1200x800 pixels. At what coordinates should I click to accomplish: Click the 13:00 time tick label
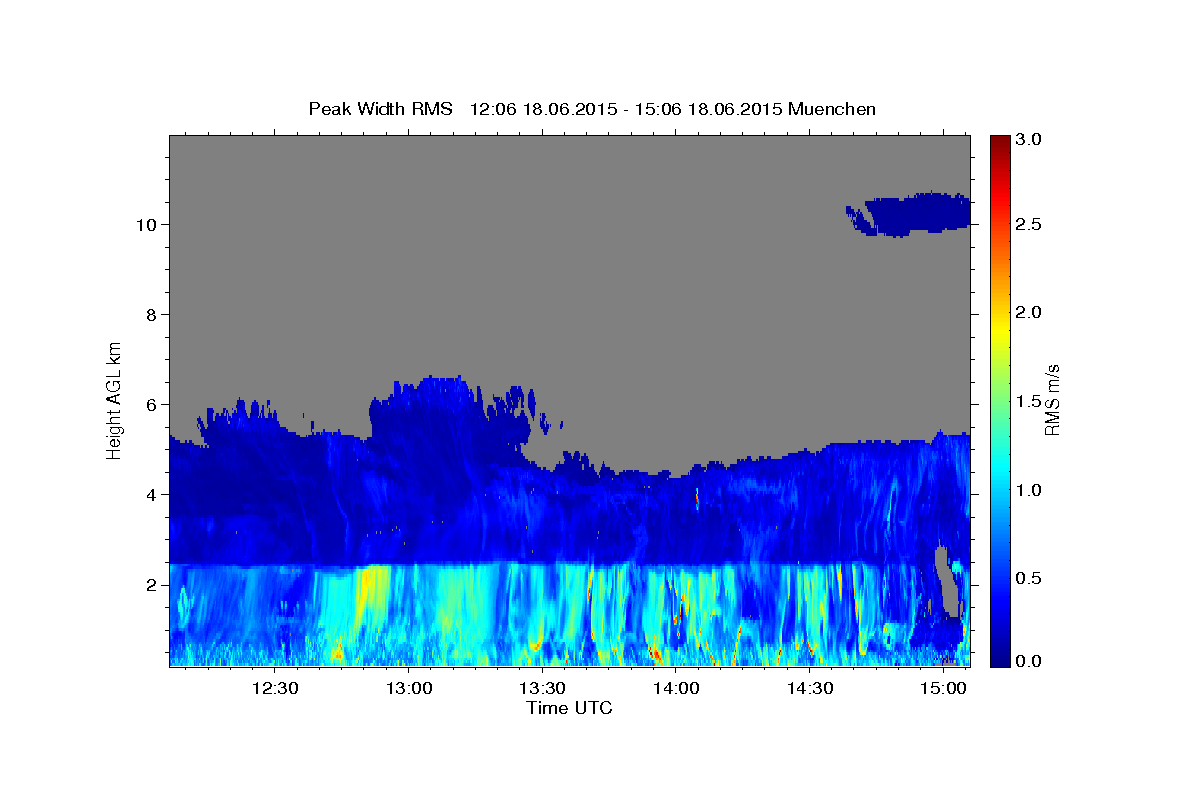409,688
